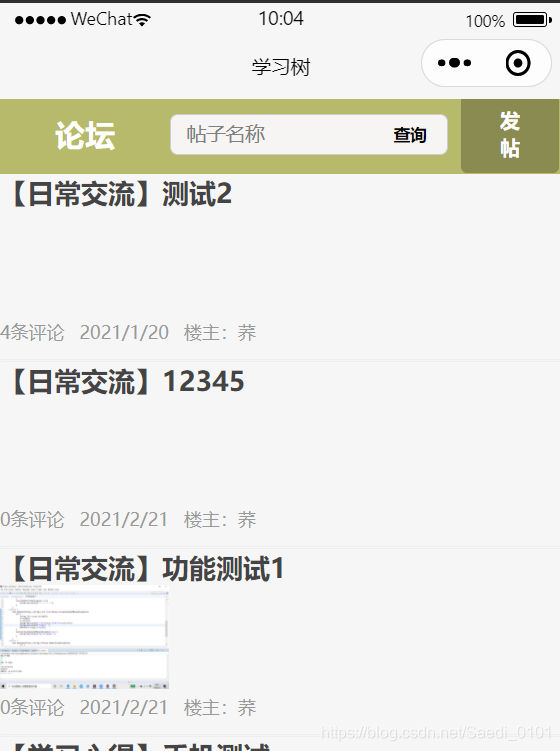Click the 学习树 page title
Viewport: 560px width, 751px height.
coord(281,67)
